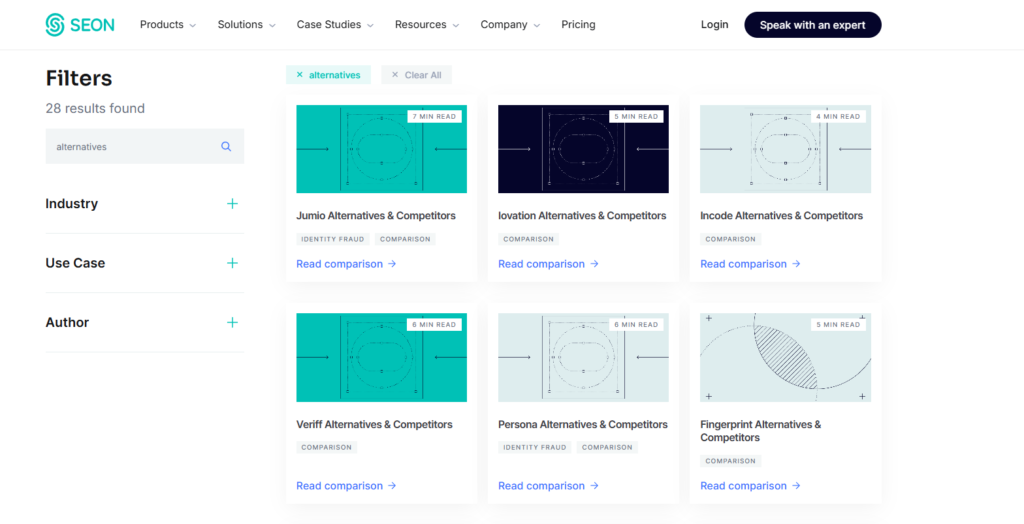Click the 7 MIN READ badge
The width and height of the screenshot is (1024, 524).
[434, 116]
